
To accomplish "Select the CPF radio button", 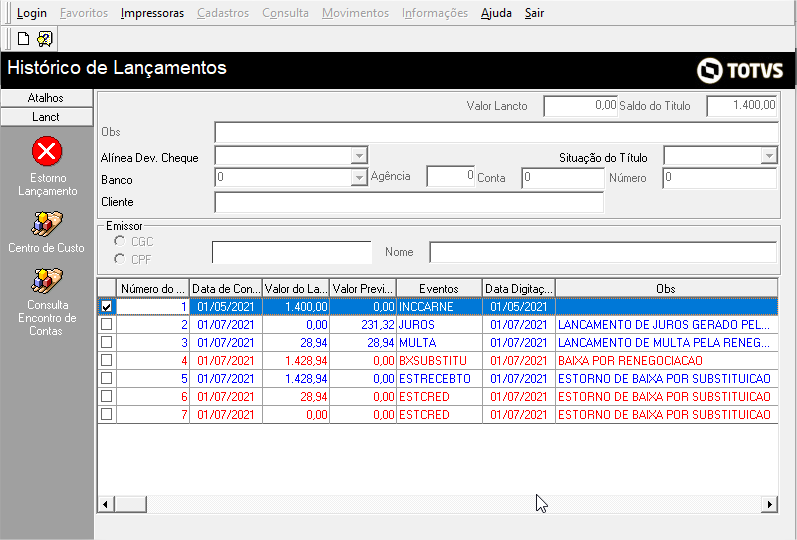I will 119,259.
